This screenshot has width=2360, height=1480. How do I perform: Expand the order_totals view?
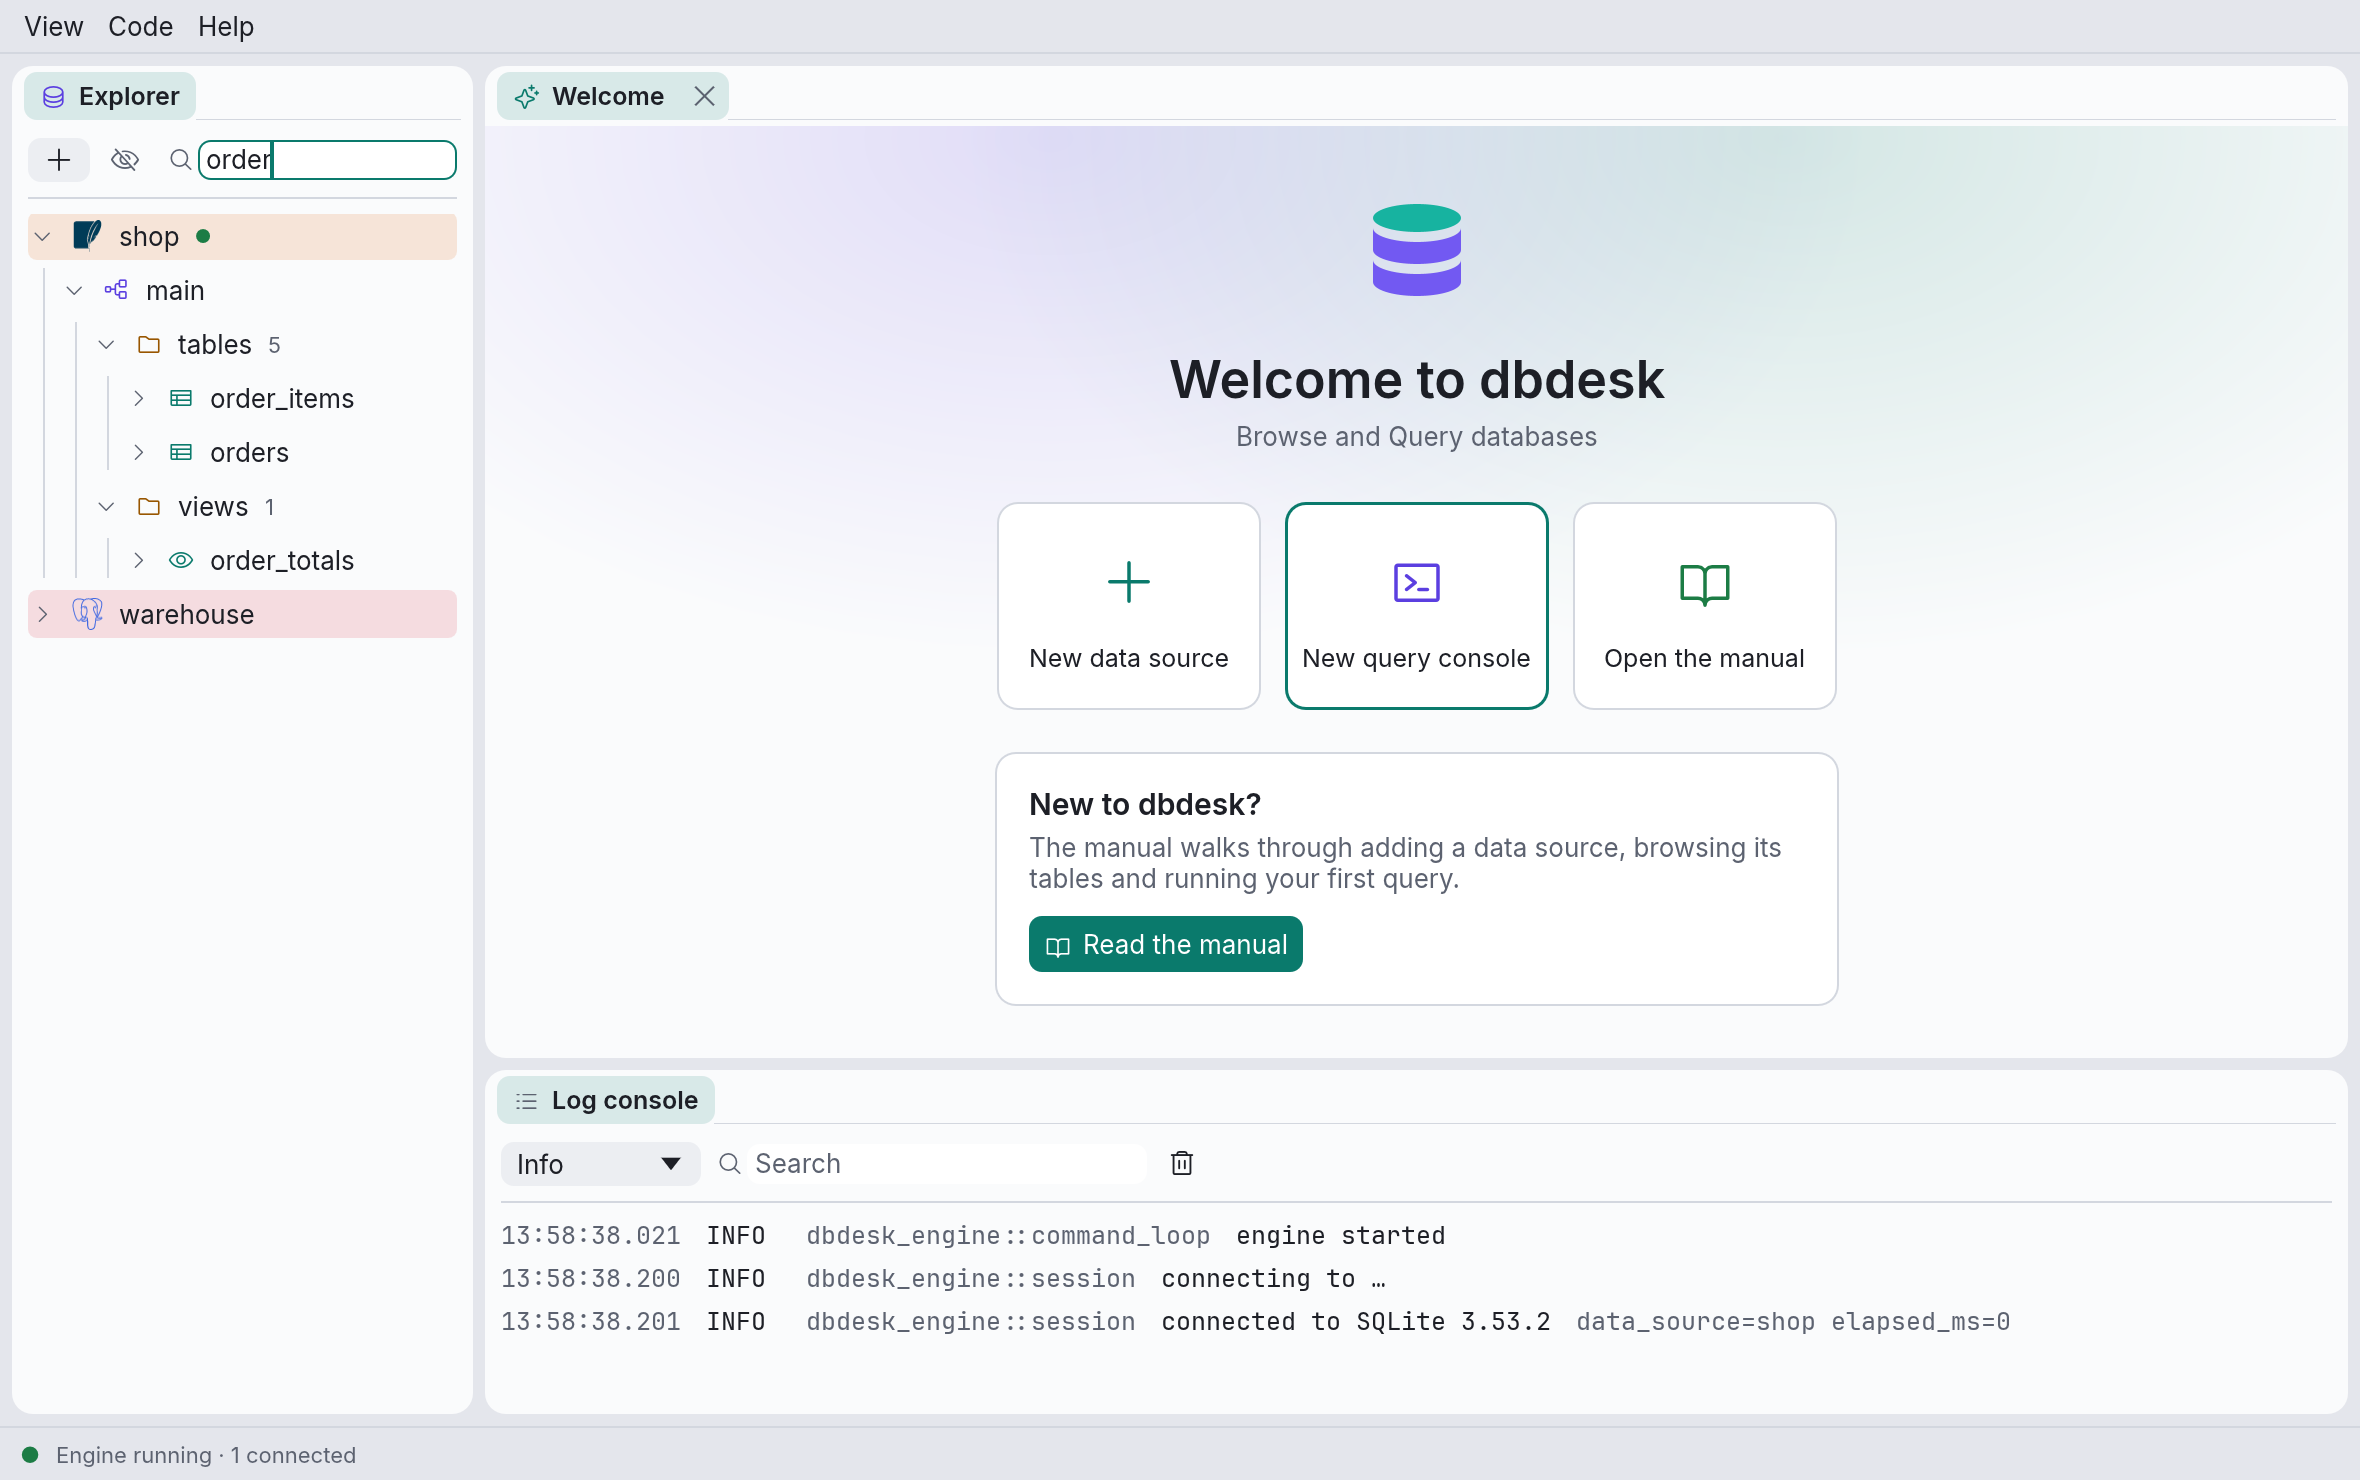[138, 561]
